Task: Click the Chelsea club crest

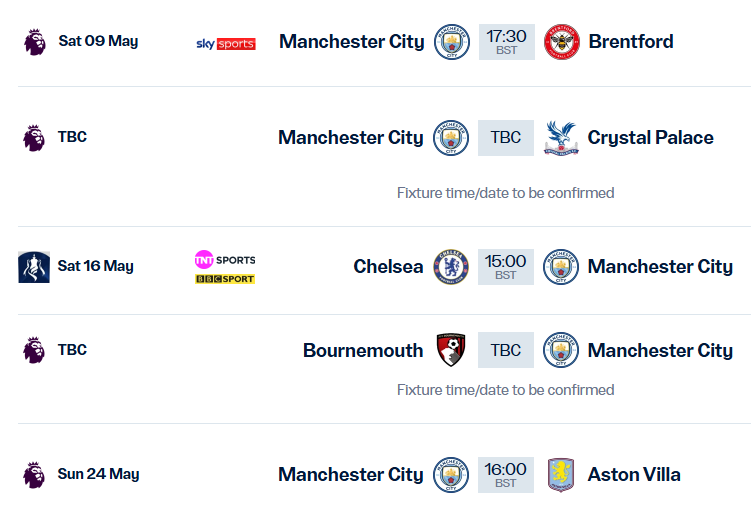Action: tap(450, 267)
